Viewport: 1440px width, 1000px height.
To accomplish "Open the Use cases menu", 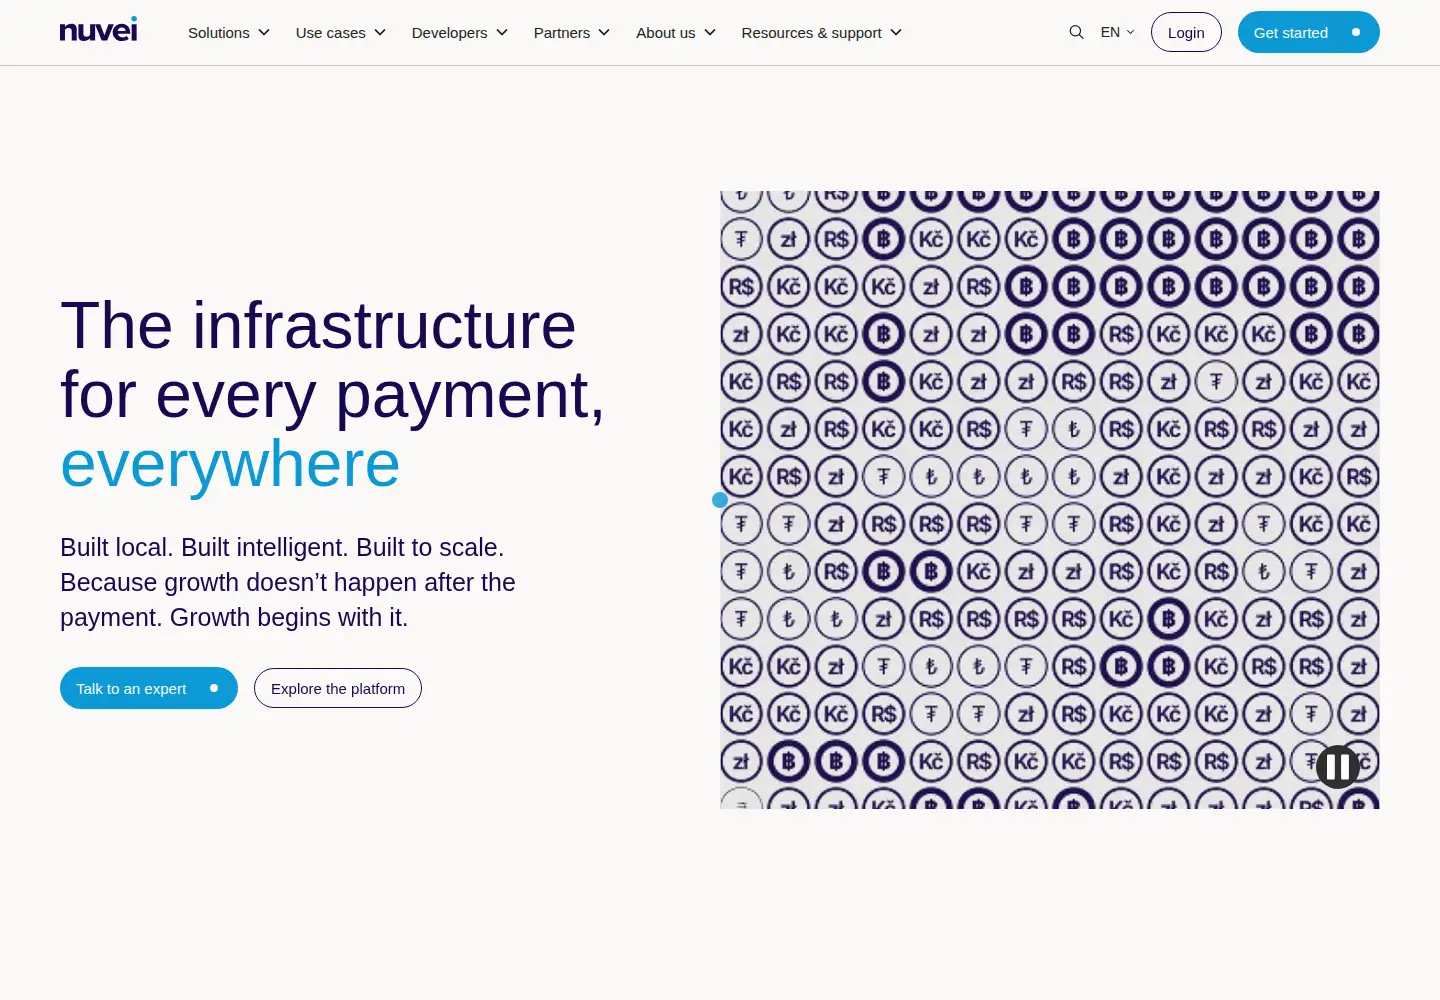I will (x=331, y=32).
